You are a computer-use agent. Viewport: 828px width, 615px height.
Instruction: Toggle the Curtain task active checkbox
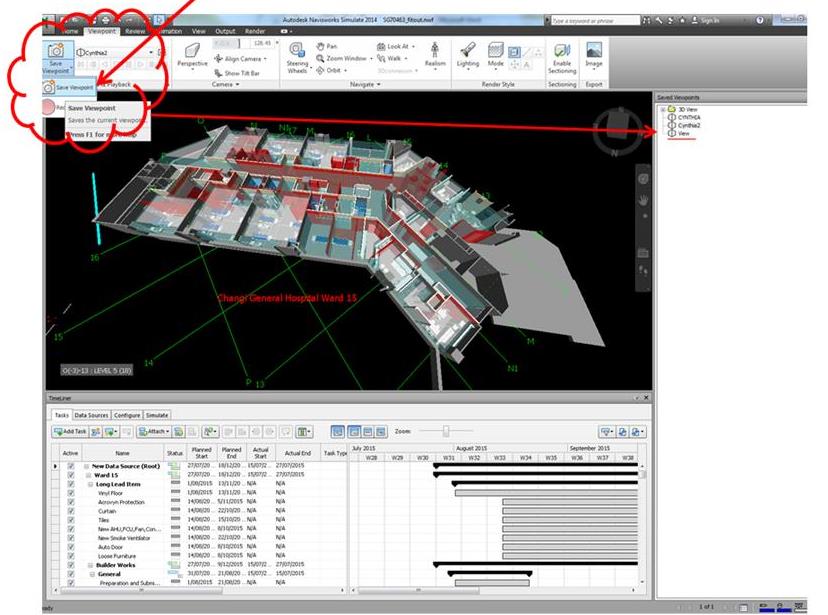tap(69, 513)
